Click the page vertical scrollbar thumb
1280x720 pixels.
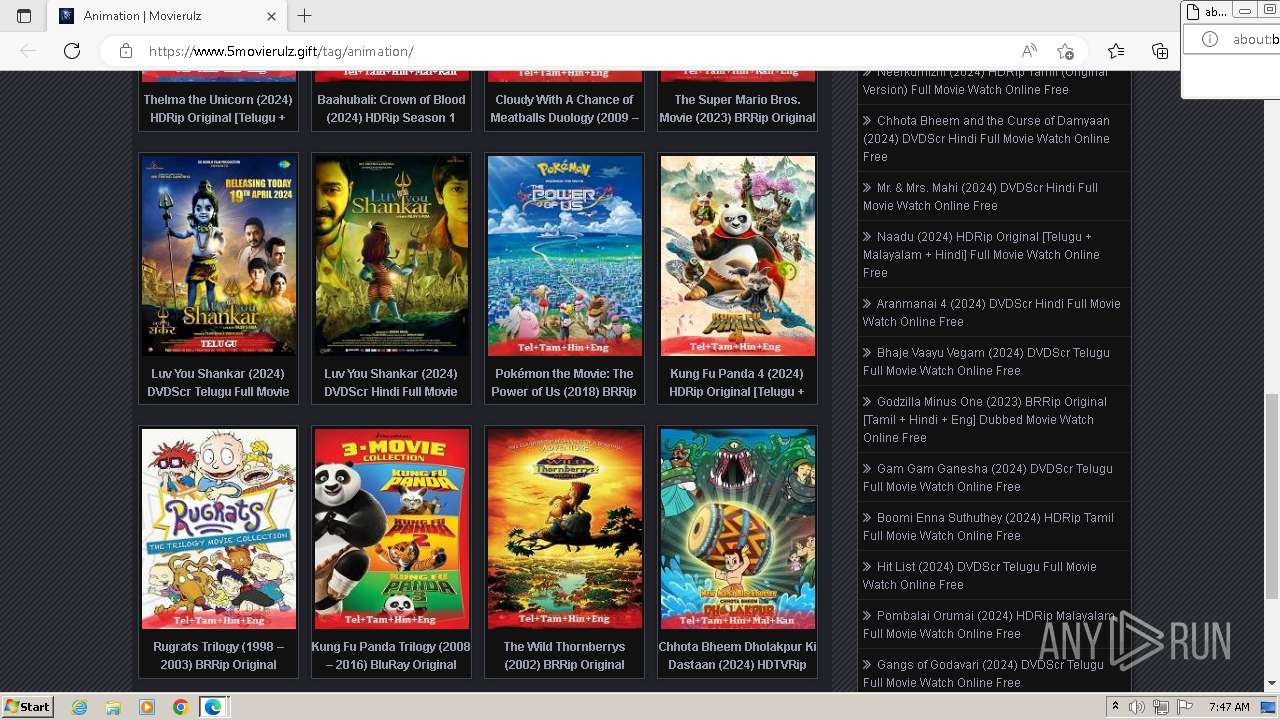pyautogui.click(x=1272, y=495)
